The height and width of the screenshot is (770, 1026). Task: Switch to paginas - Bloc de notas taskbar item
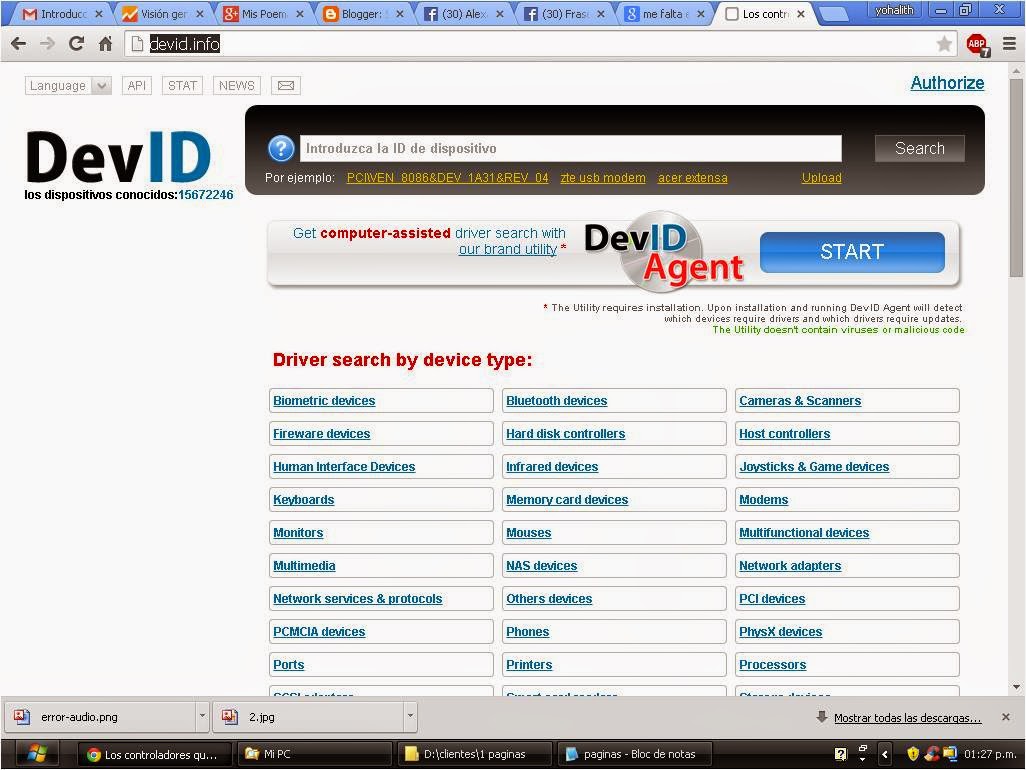pyautogui.click(x=636, y=754)
